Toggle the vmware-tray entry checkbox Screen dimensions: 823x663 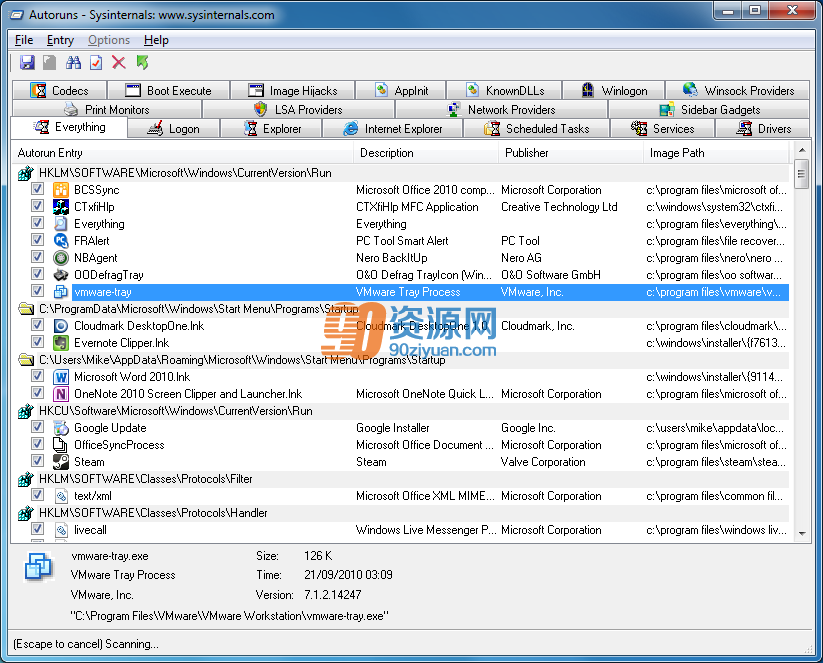pos(37,291)
